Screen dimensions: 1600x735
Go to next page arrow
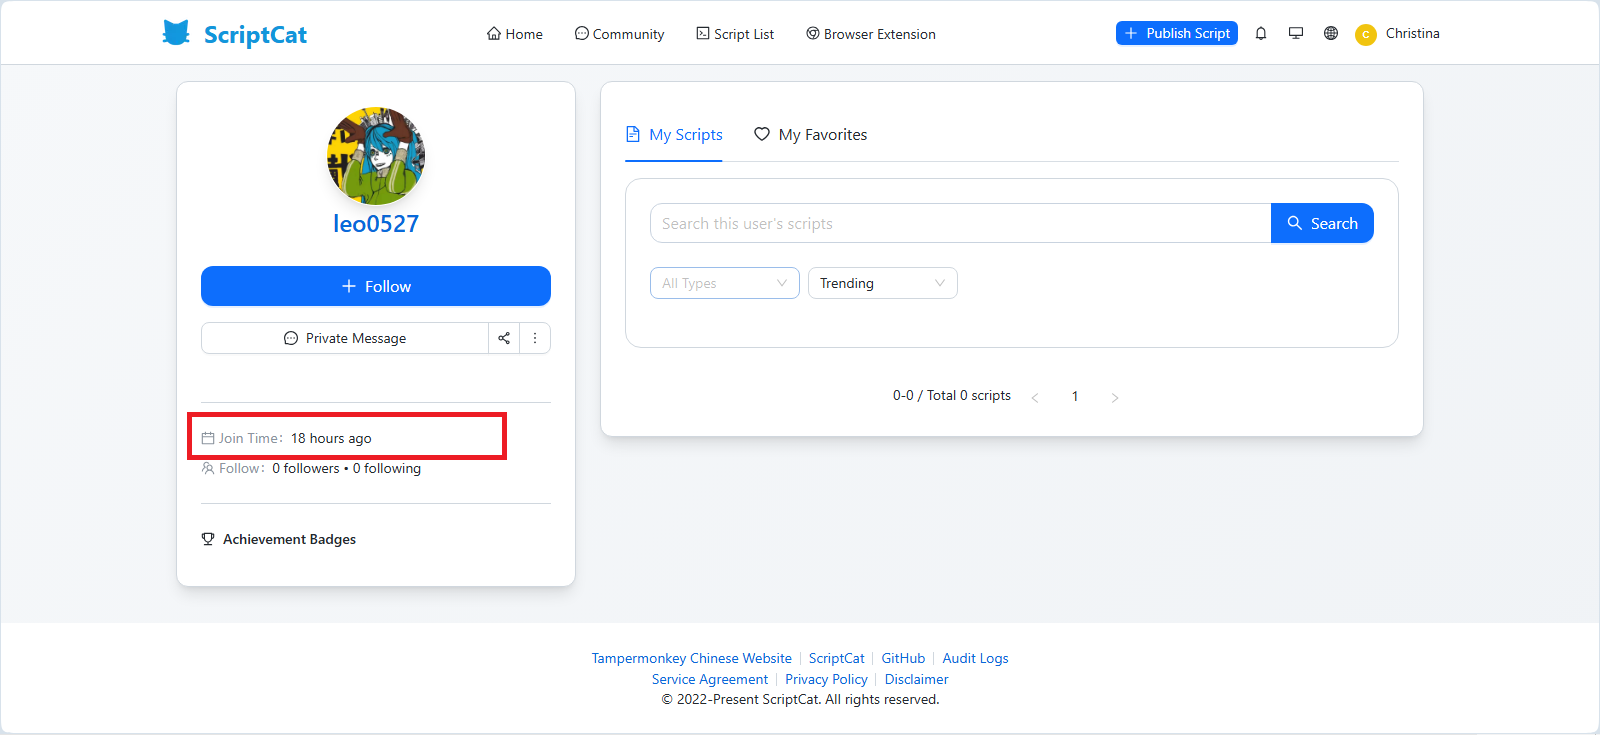(1115, 397)
